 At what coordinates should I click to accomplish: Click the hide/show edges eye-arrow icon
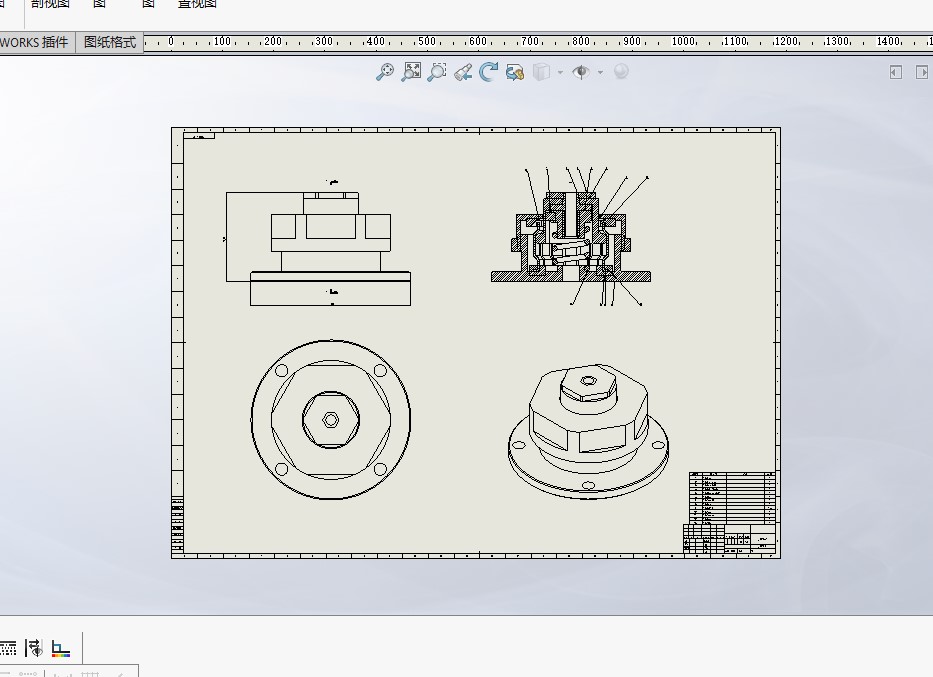(34, 648)
